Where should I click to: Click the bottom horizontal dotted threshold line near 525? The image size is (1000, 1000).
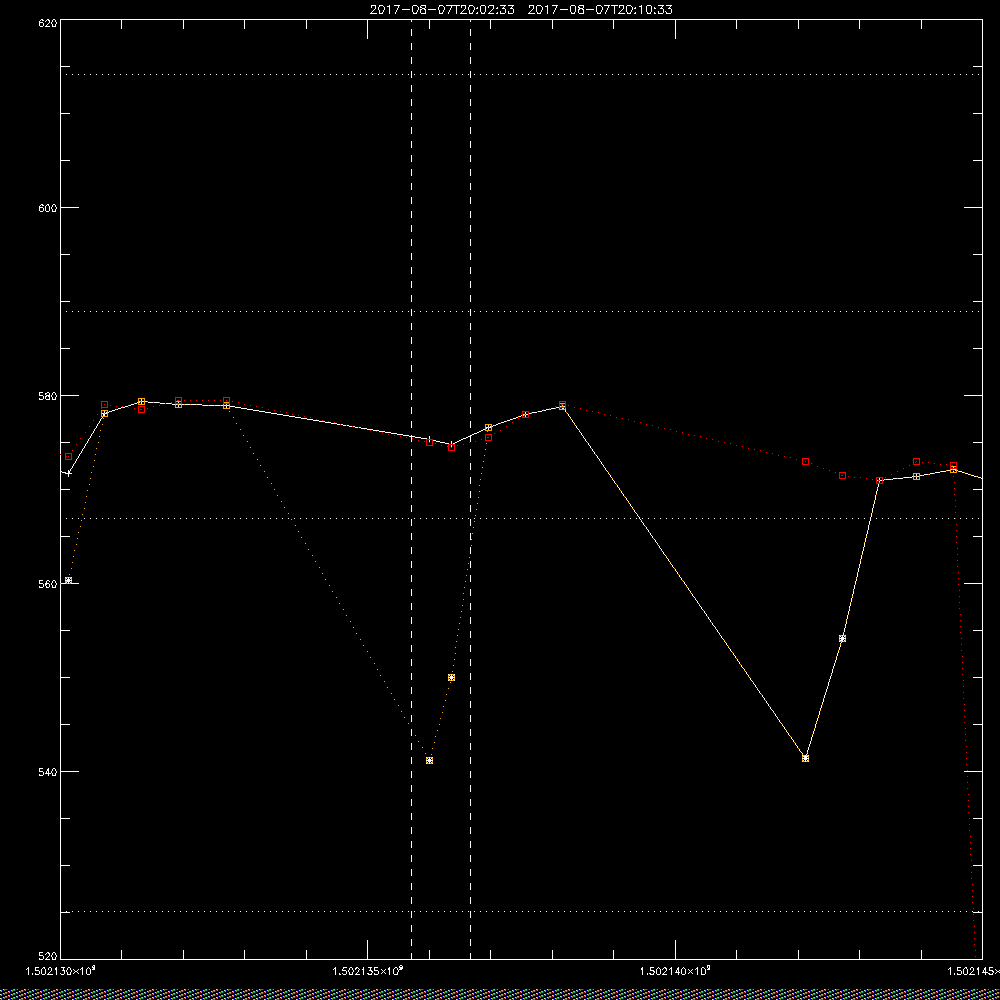click(x=521, y=911)
